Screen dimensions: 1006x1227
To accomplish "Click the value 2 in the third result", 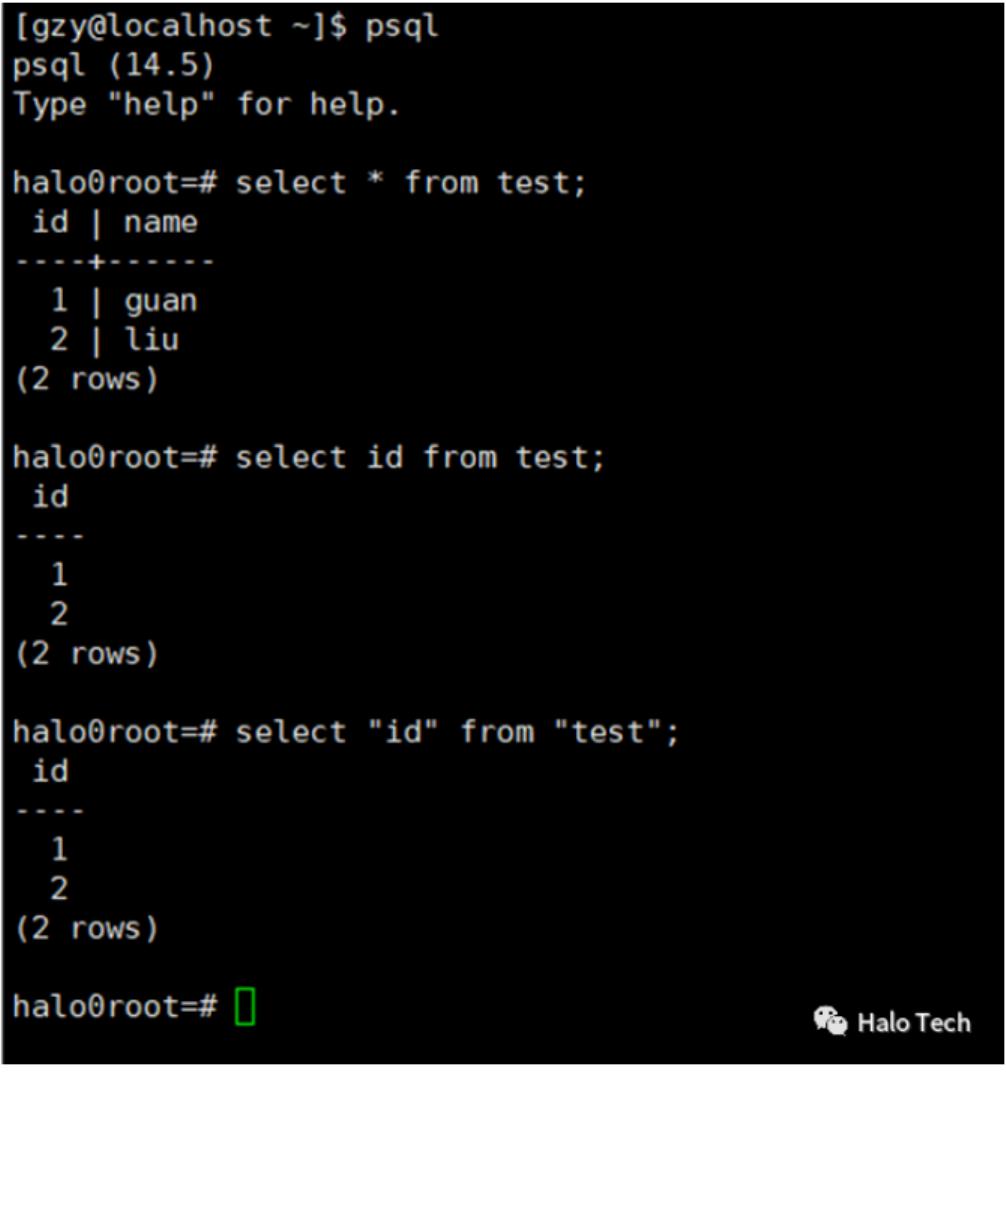I will click(x=59, y=888).
